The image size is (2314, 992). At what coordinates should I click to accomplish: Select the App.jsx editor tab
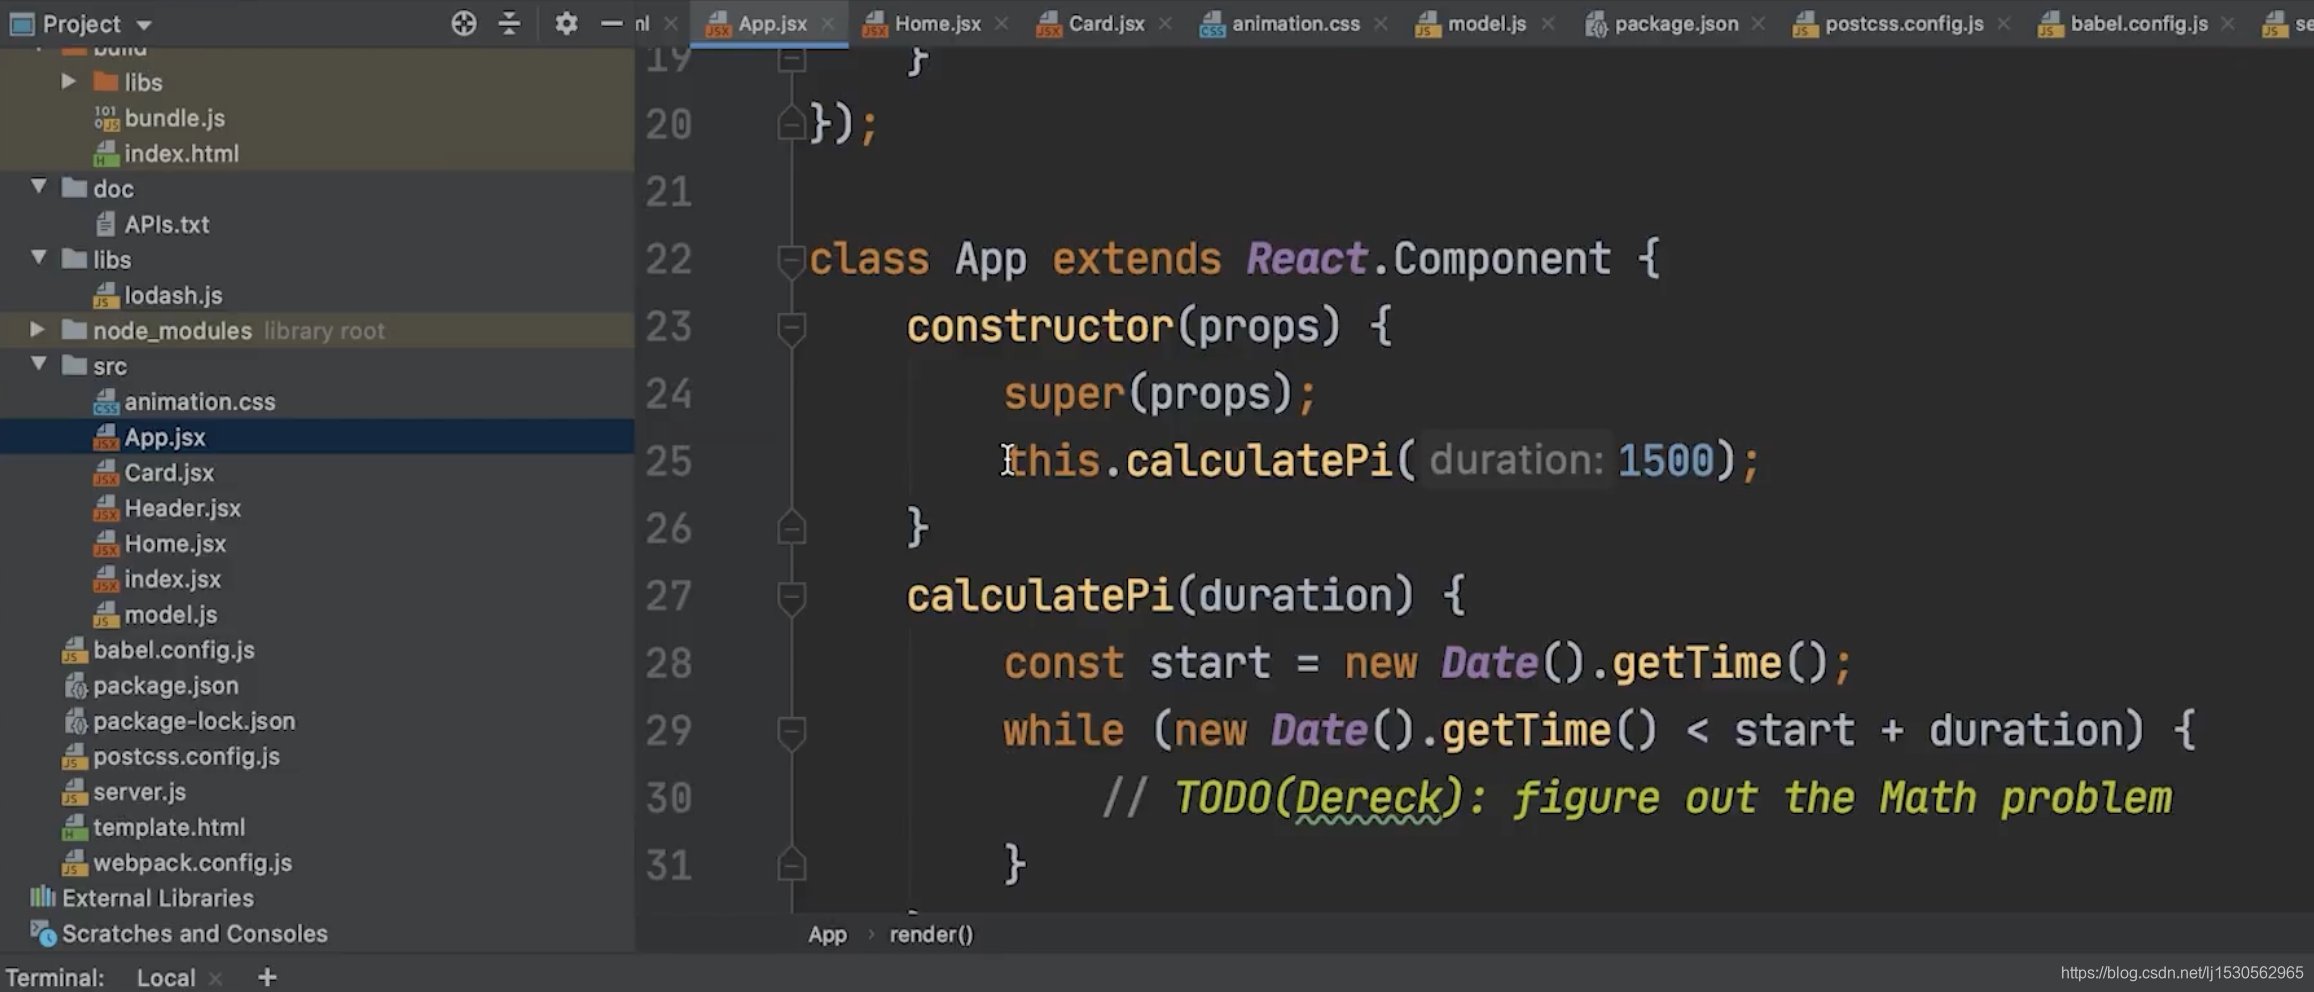click(x=771, y=23)
